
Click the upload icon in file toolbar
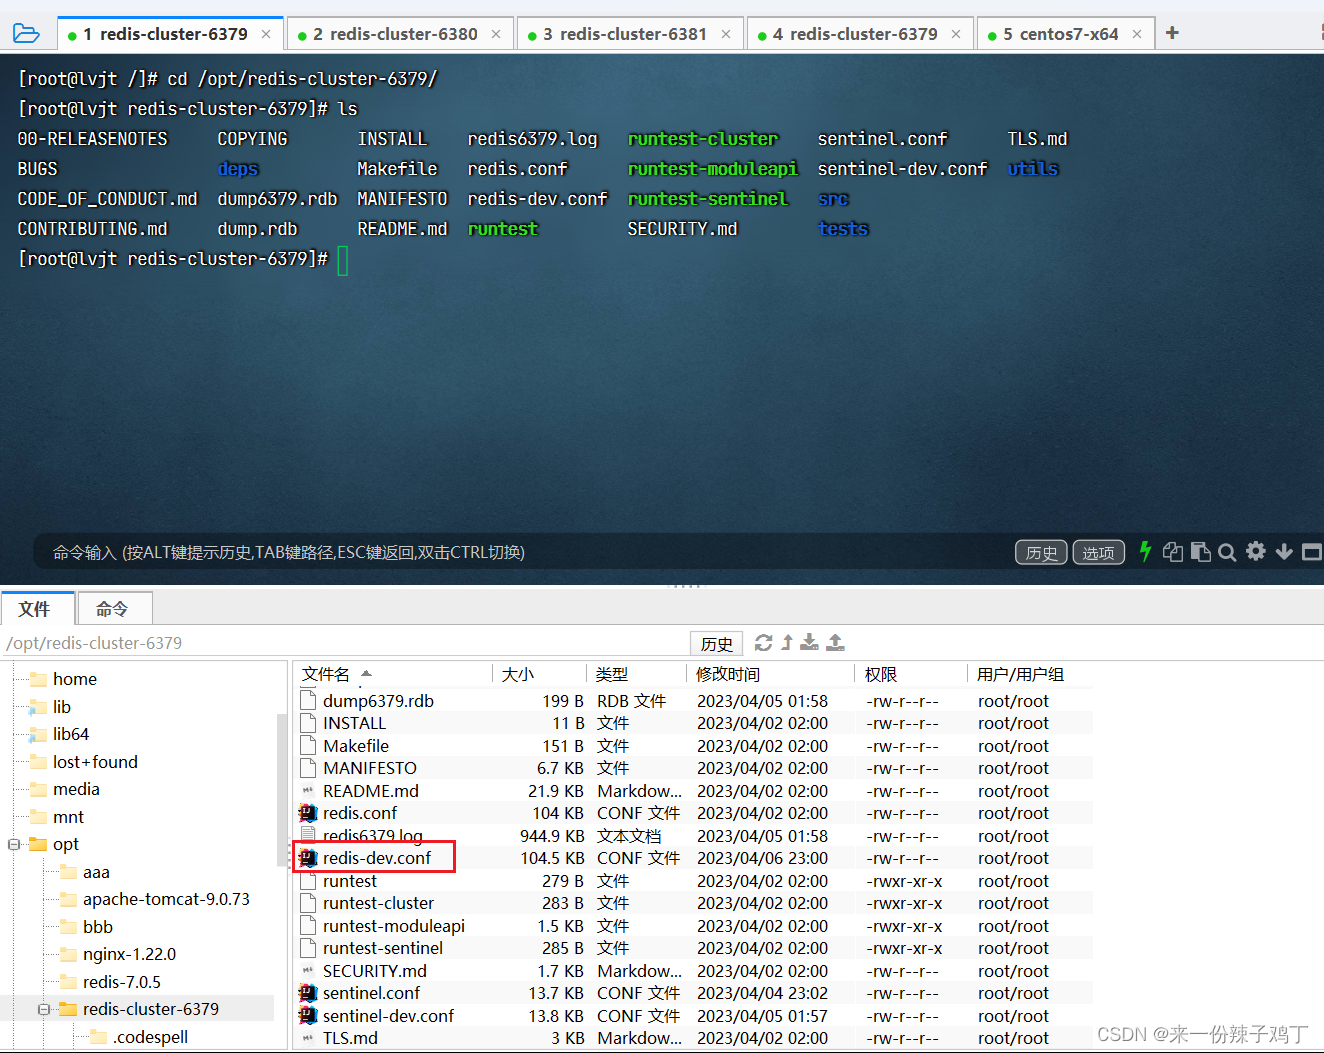coord(836,642)
